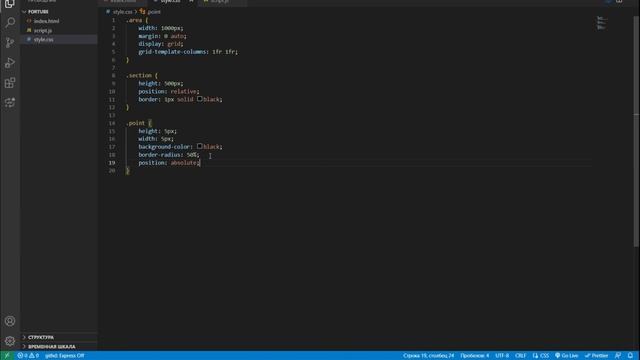Click the 'position: absolute;' line
The height and width of the screenshot is (360, 640).
(x=169, y=162)
